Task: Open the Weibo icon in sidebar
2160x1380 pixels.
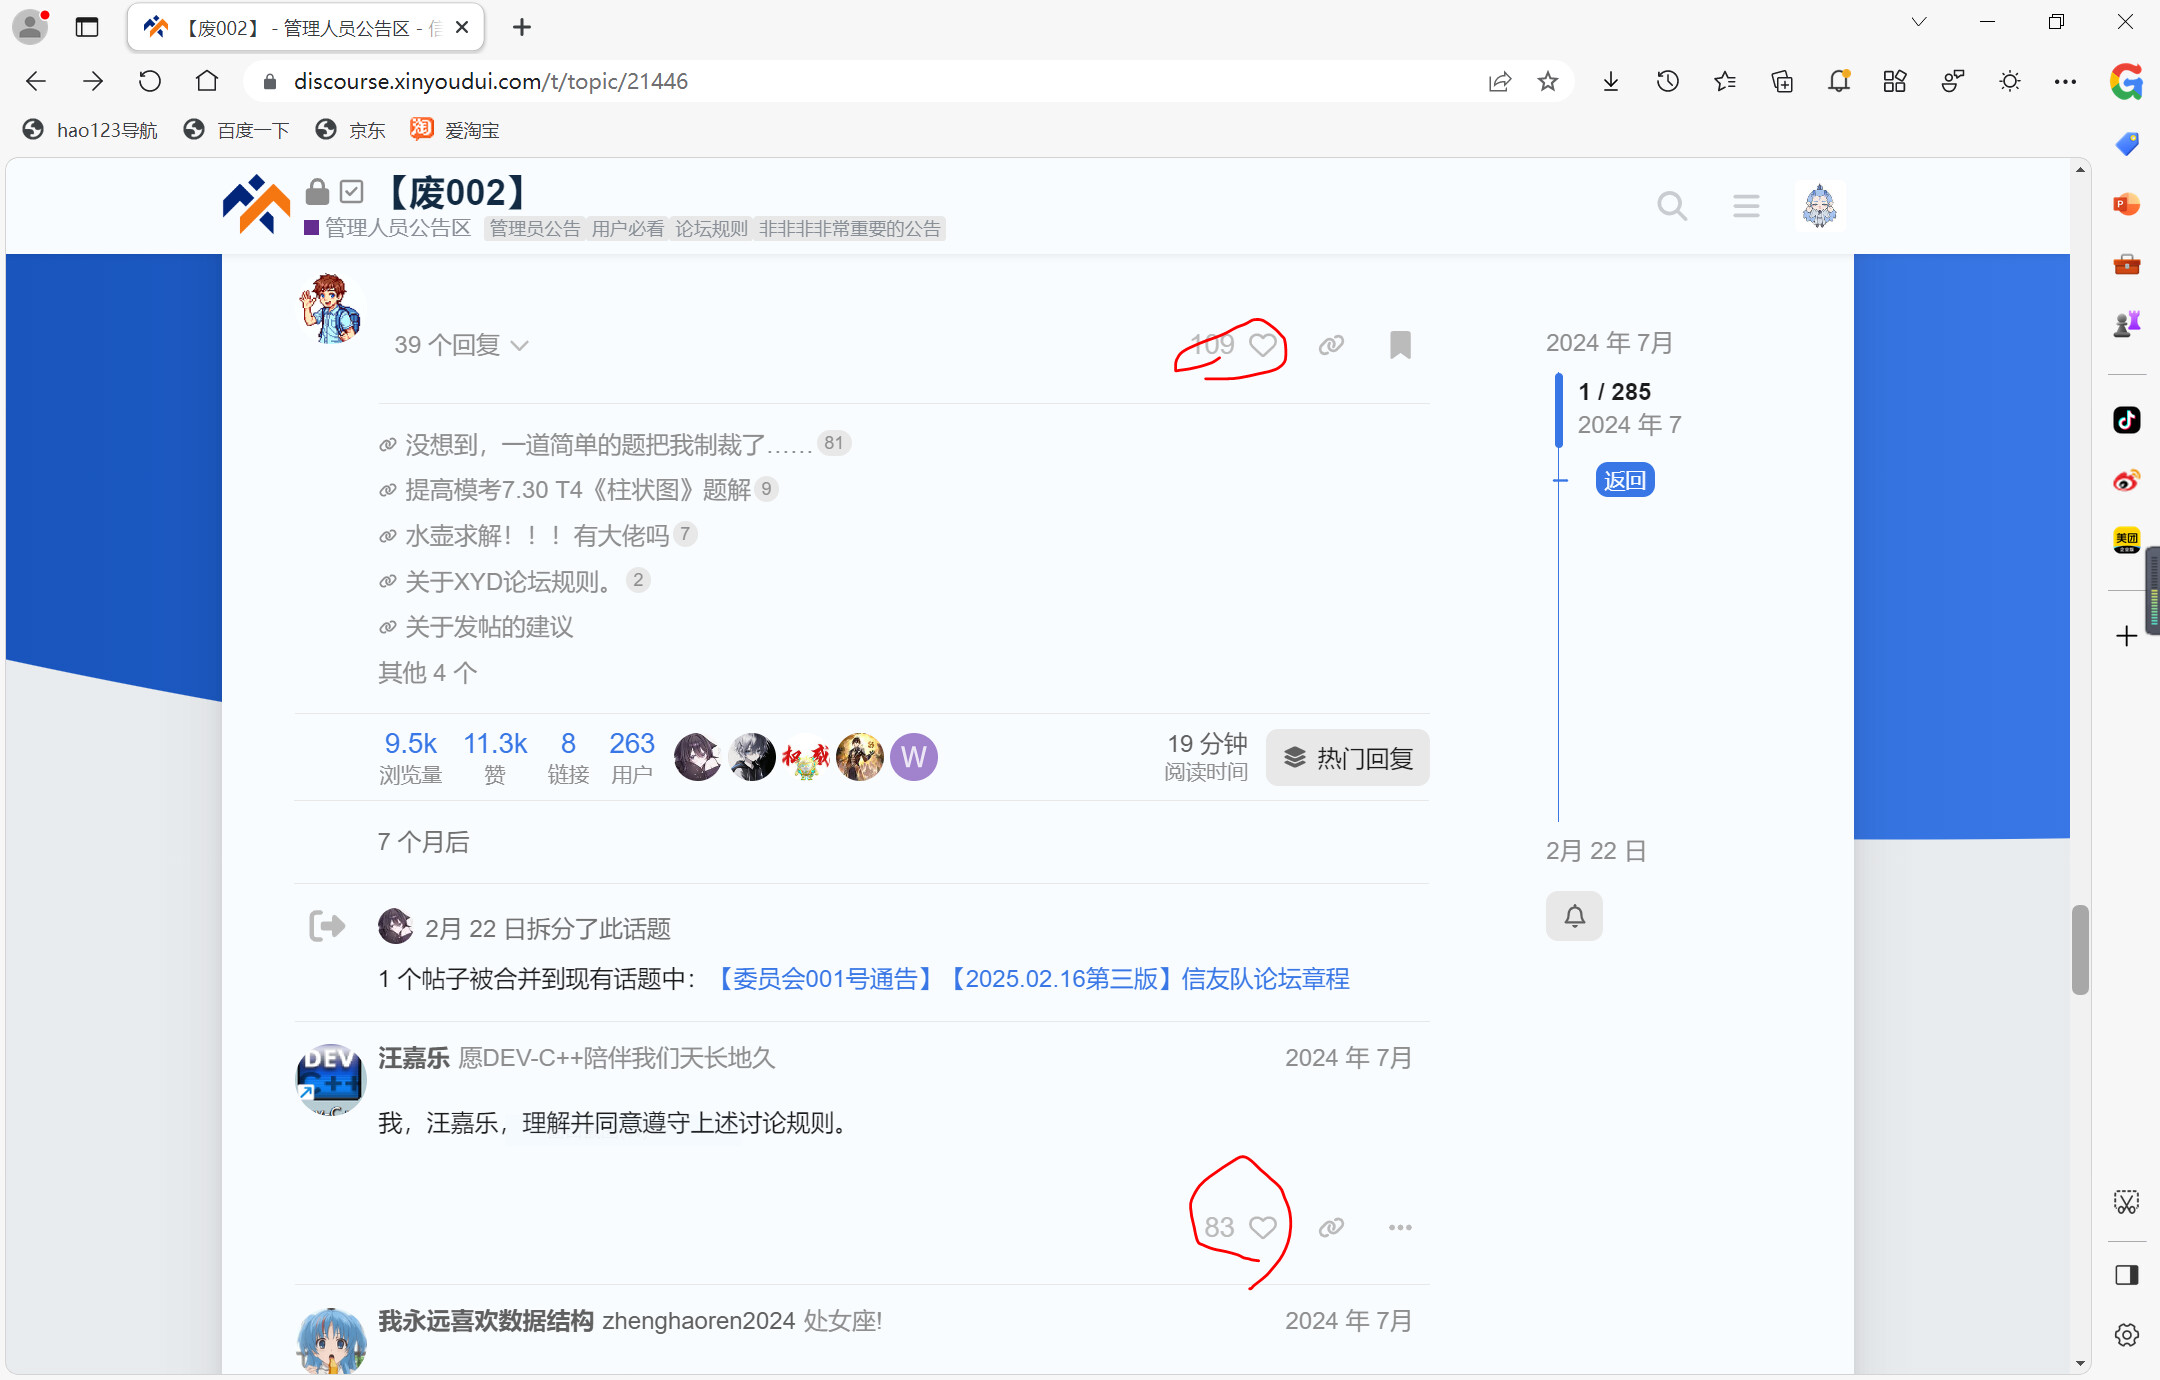Action: (2126, 481)
